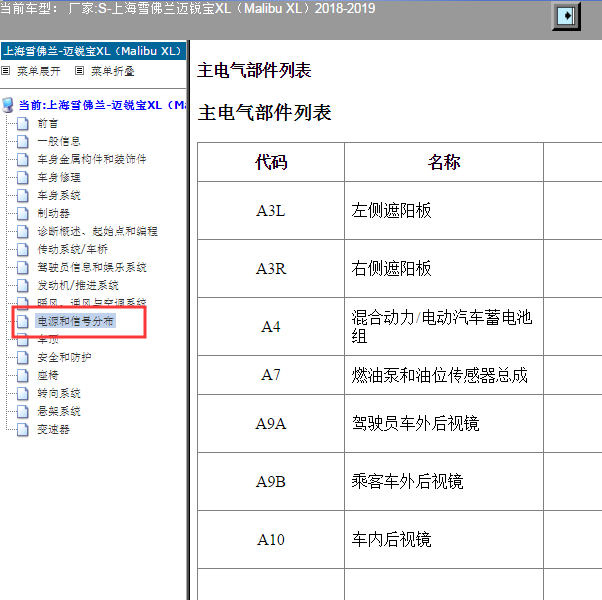Select the 传动系统/车桥 entry
Viewport: 602px width, 600px height.
coord(73,250)
